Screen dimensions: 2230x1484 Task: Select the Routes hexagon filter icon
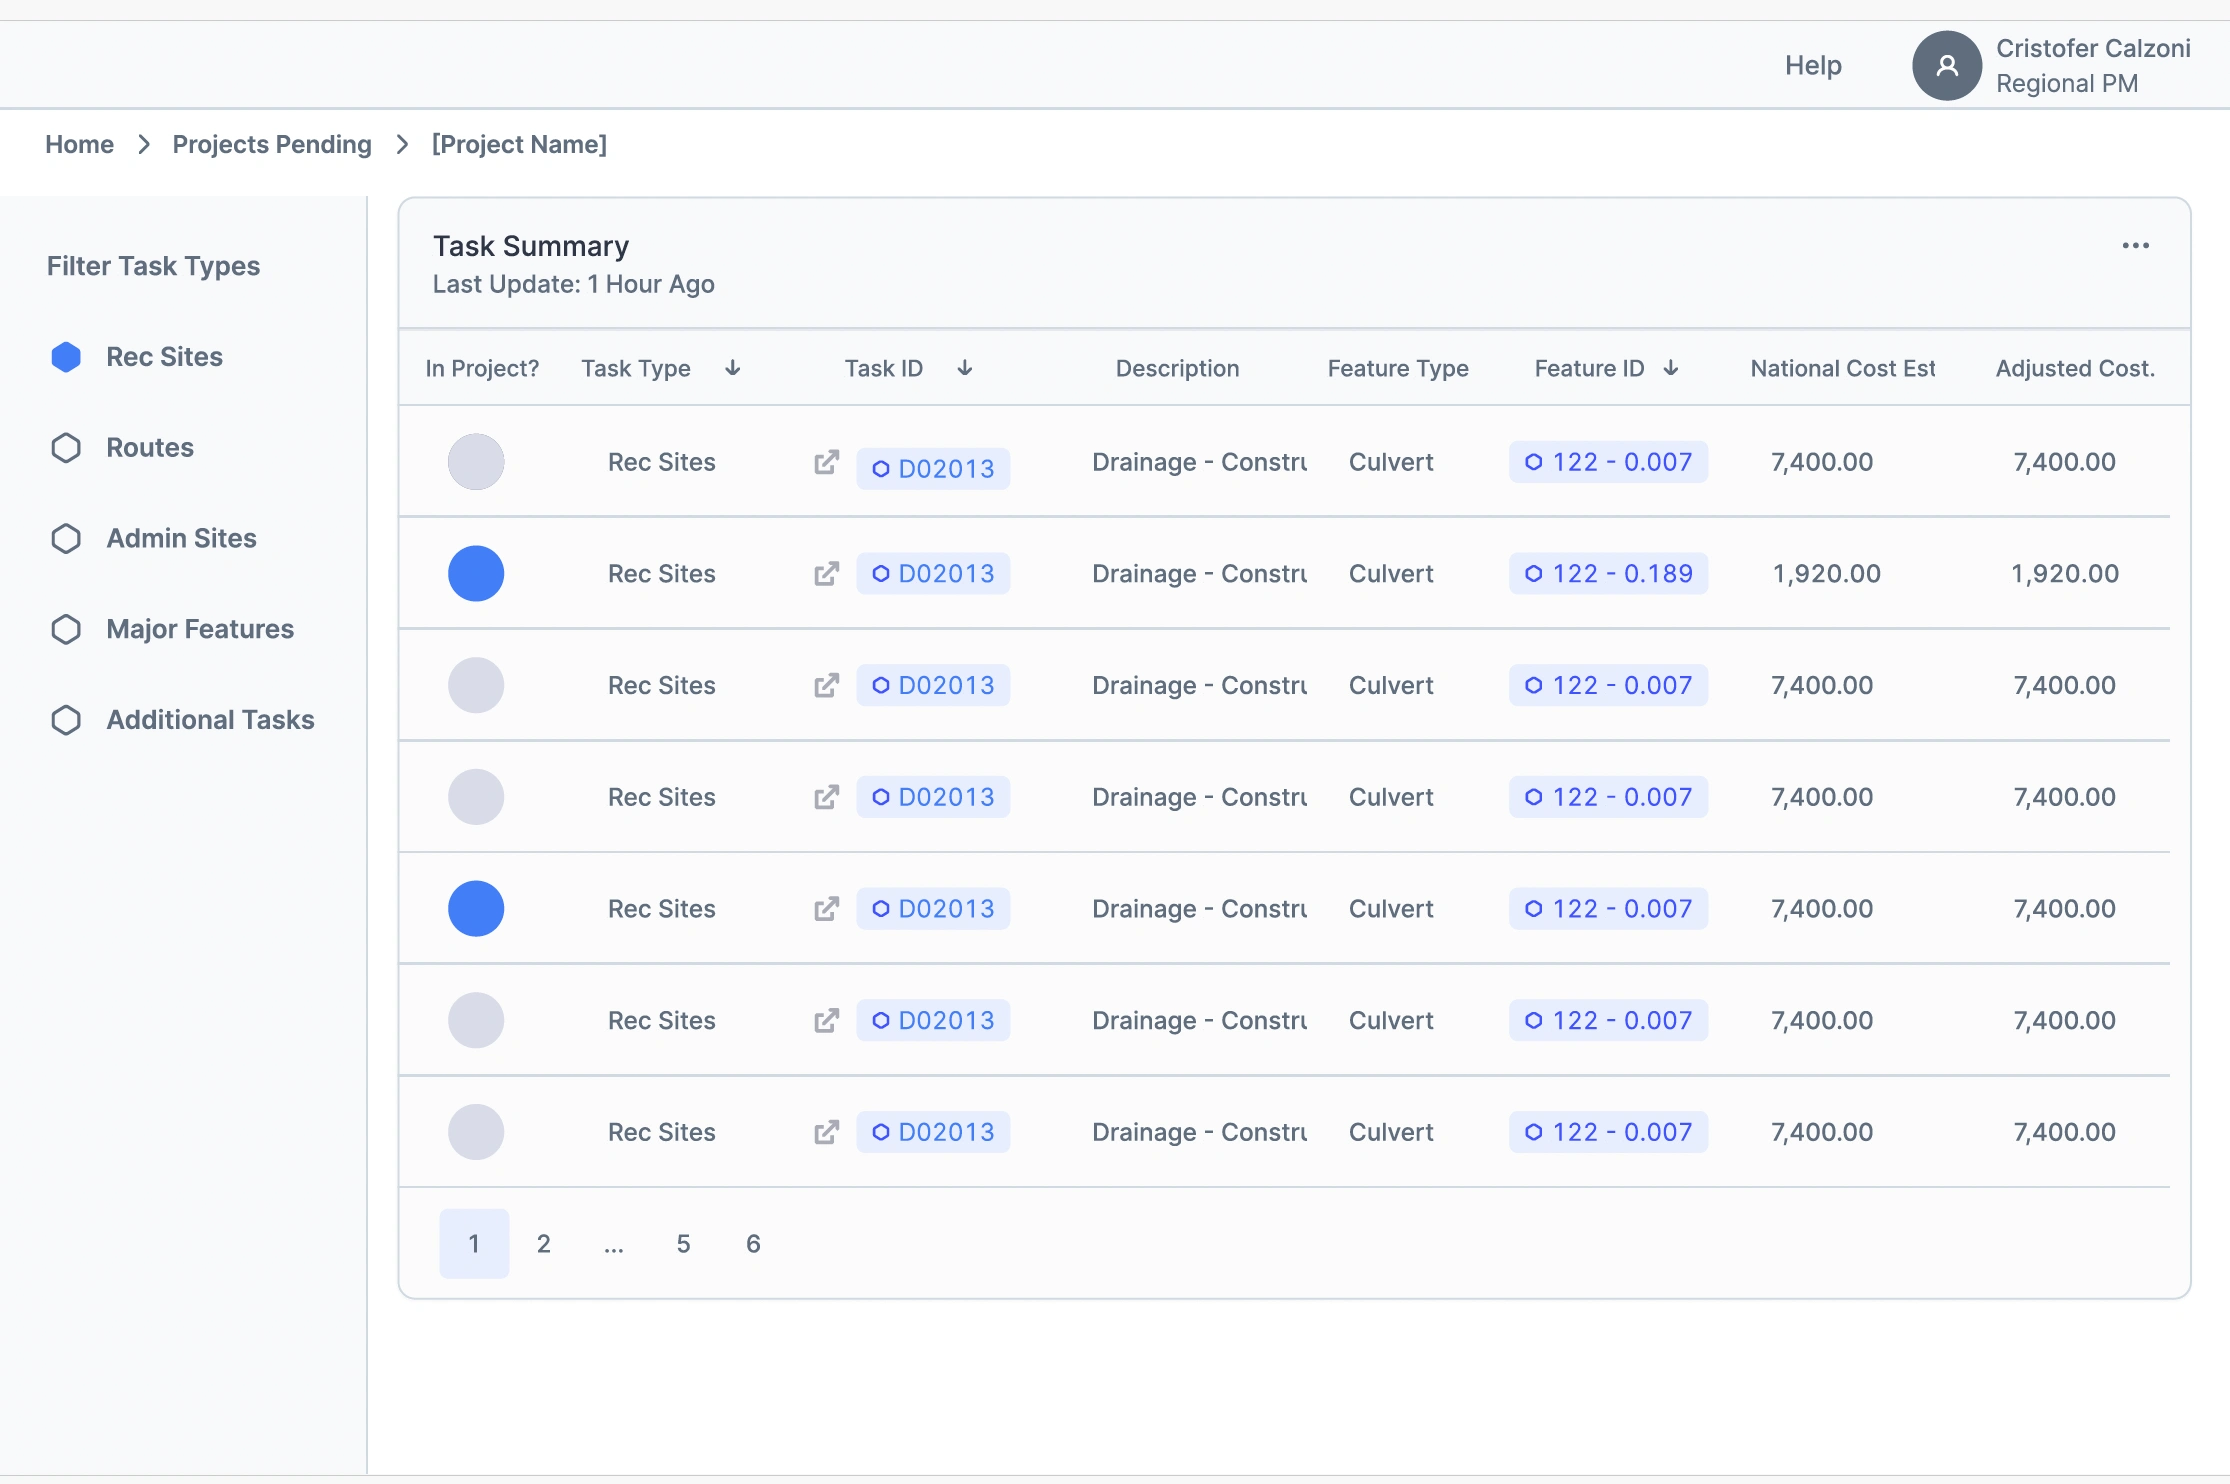[x=66, y=448]
